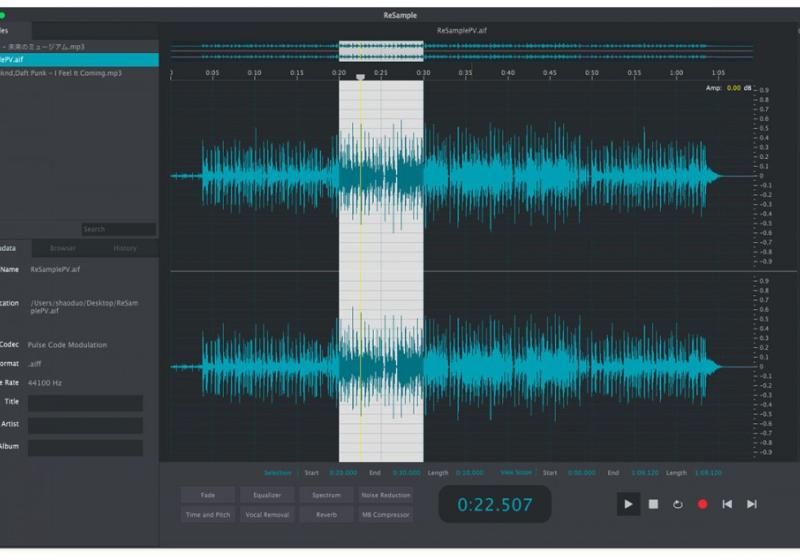The width and height of the screenshot is (800, 560).
Task: Start recording with the red button
Action: point(702,504)
